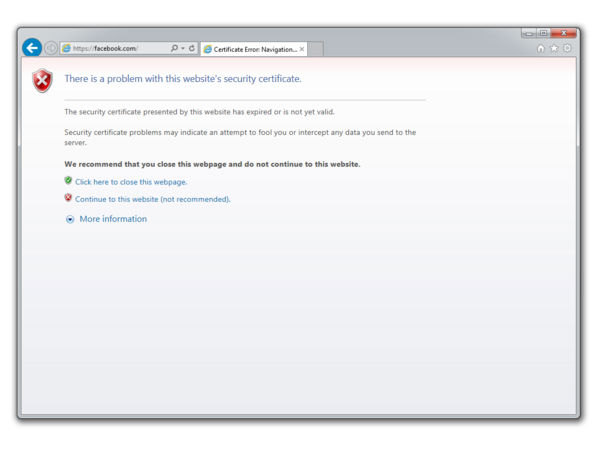This screenshot has width=600, height=450.
Task: Open the address bar search dropdown arrow
Action: click(182, 48)
